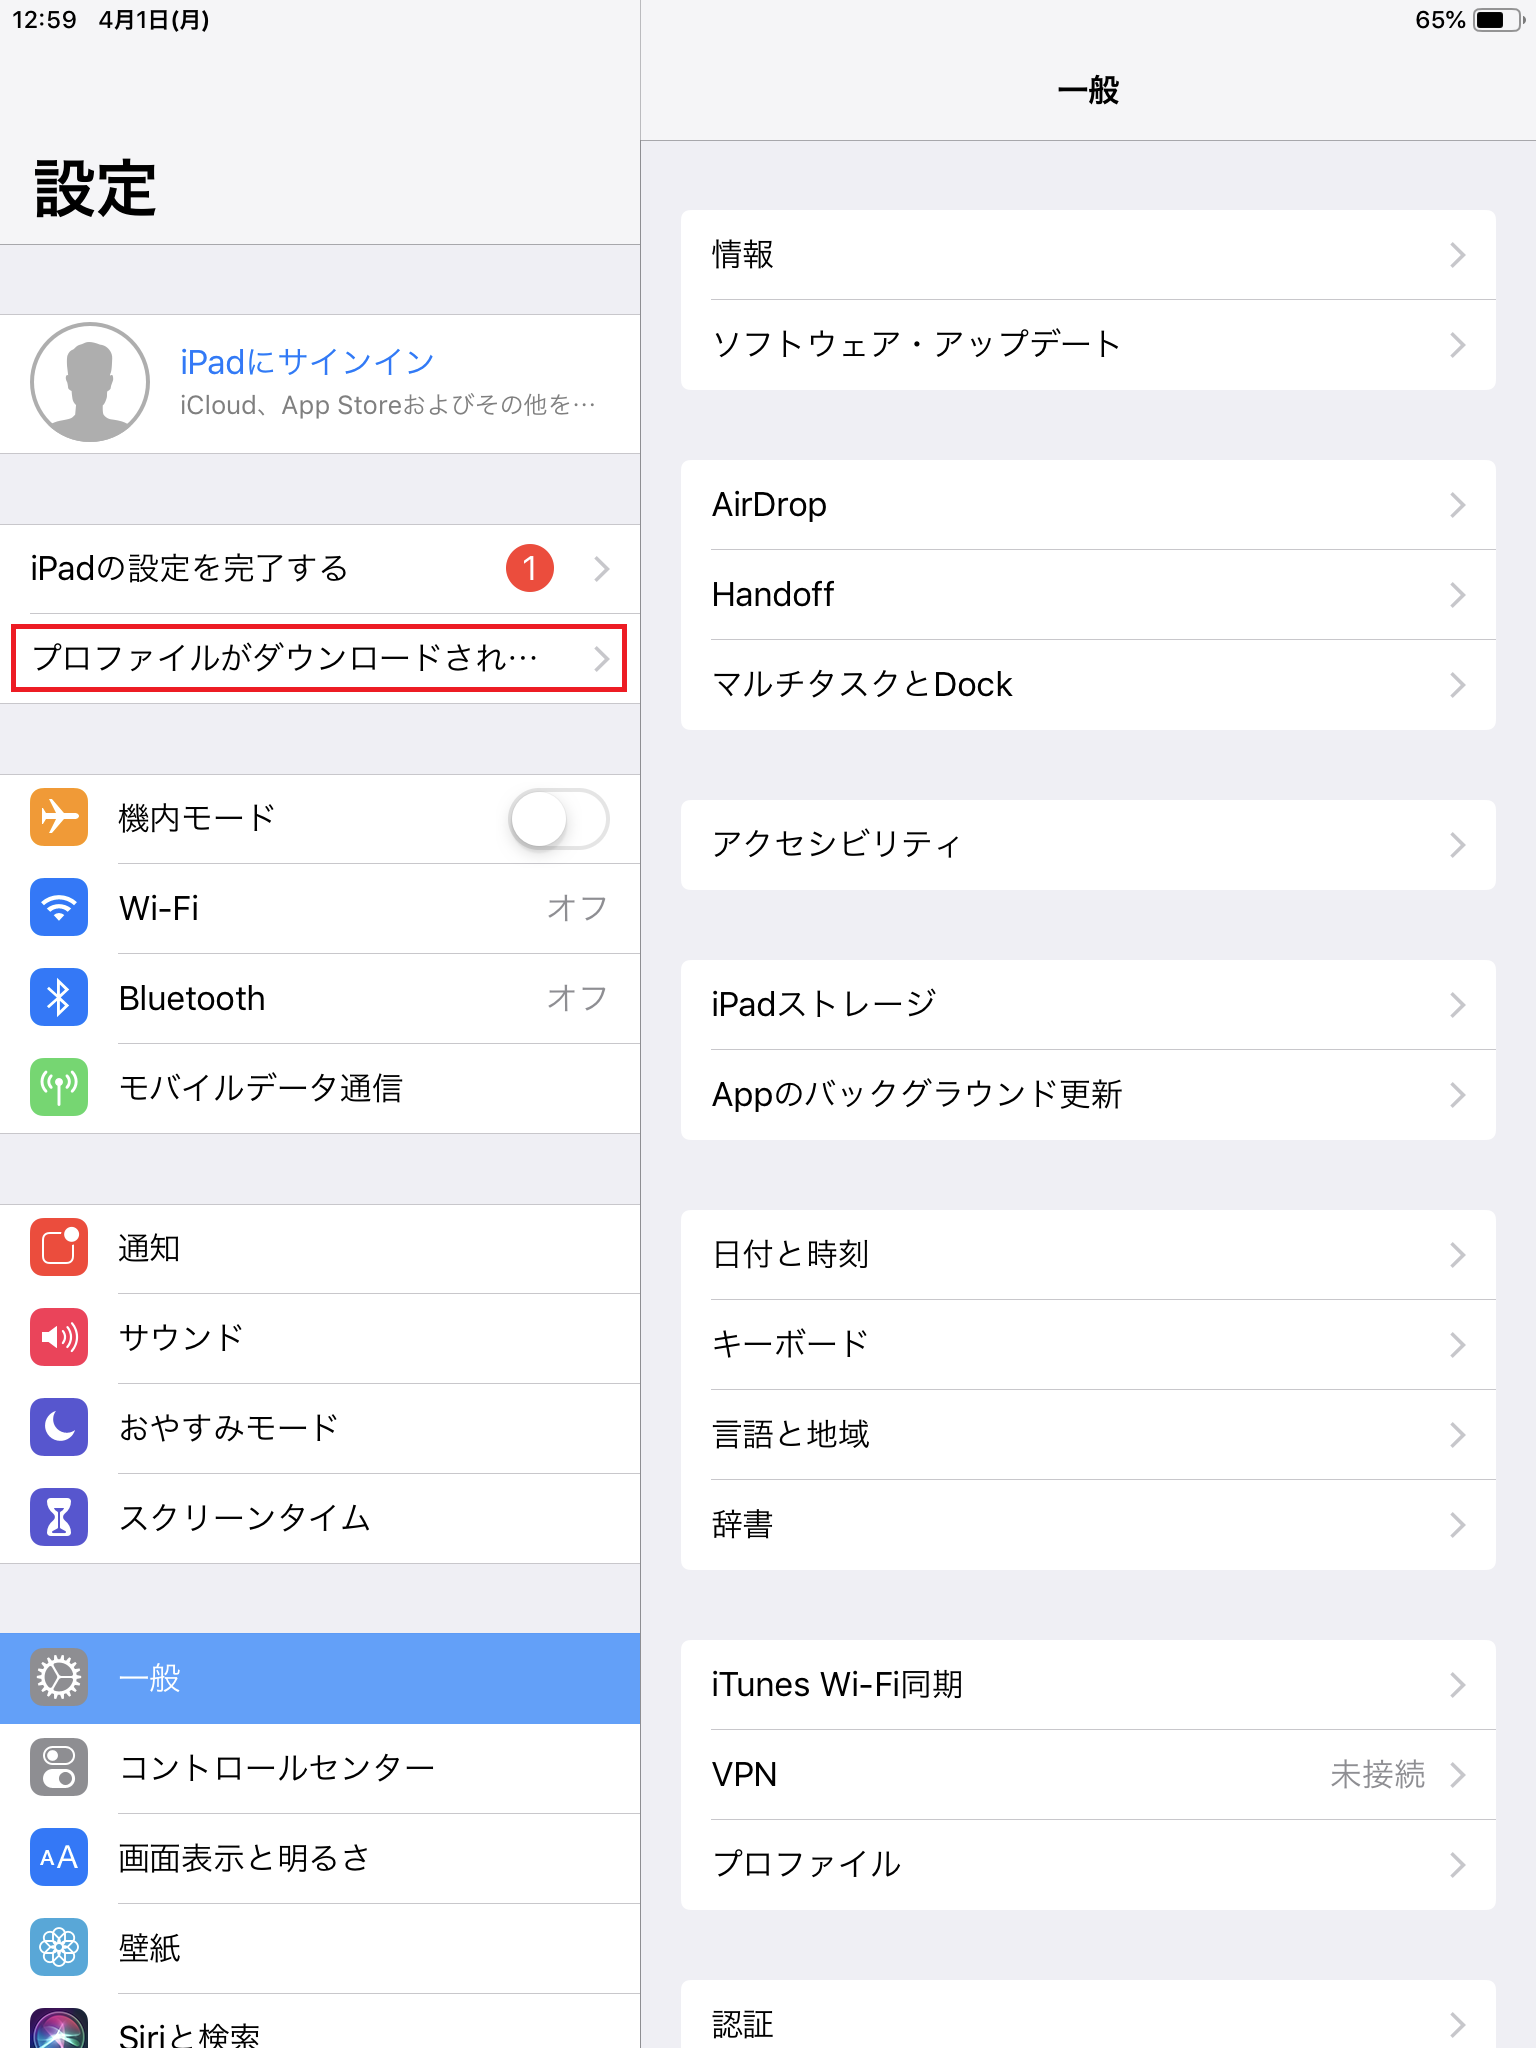1536x2048 pixels.
Task: Expand the アクセシビリティ row chevron
Action: (x=1458, y=845)
